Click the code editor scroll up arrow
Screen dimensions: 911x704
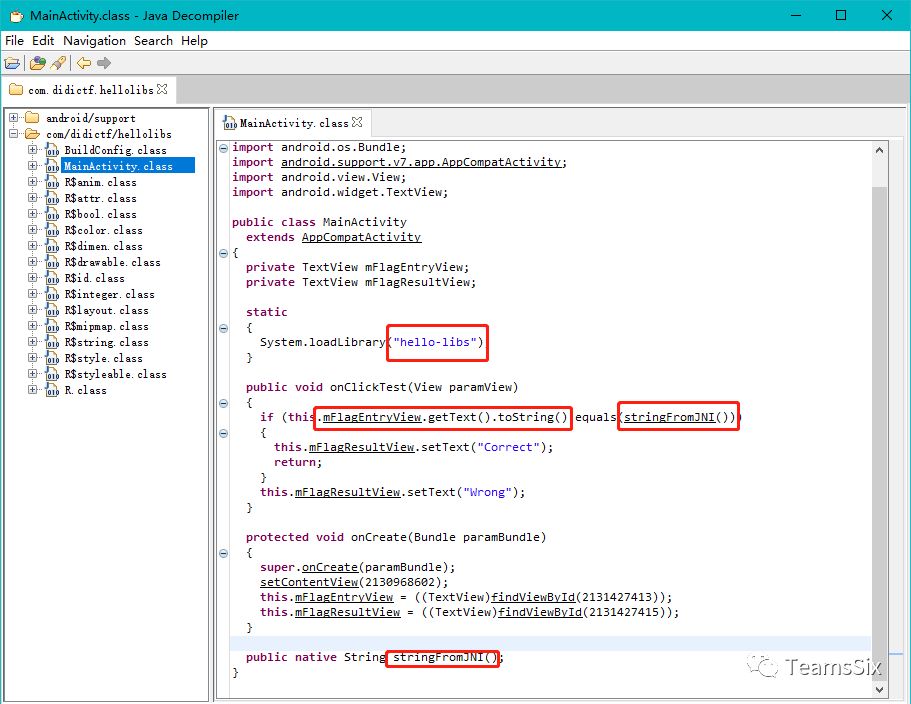[x=879, y=150]
